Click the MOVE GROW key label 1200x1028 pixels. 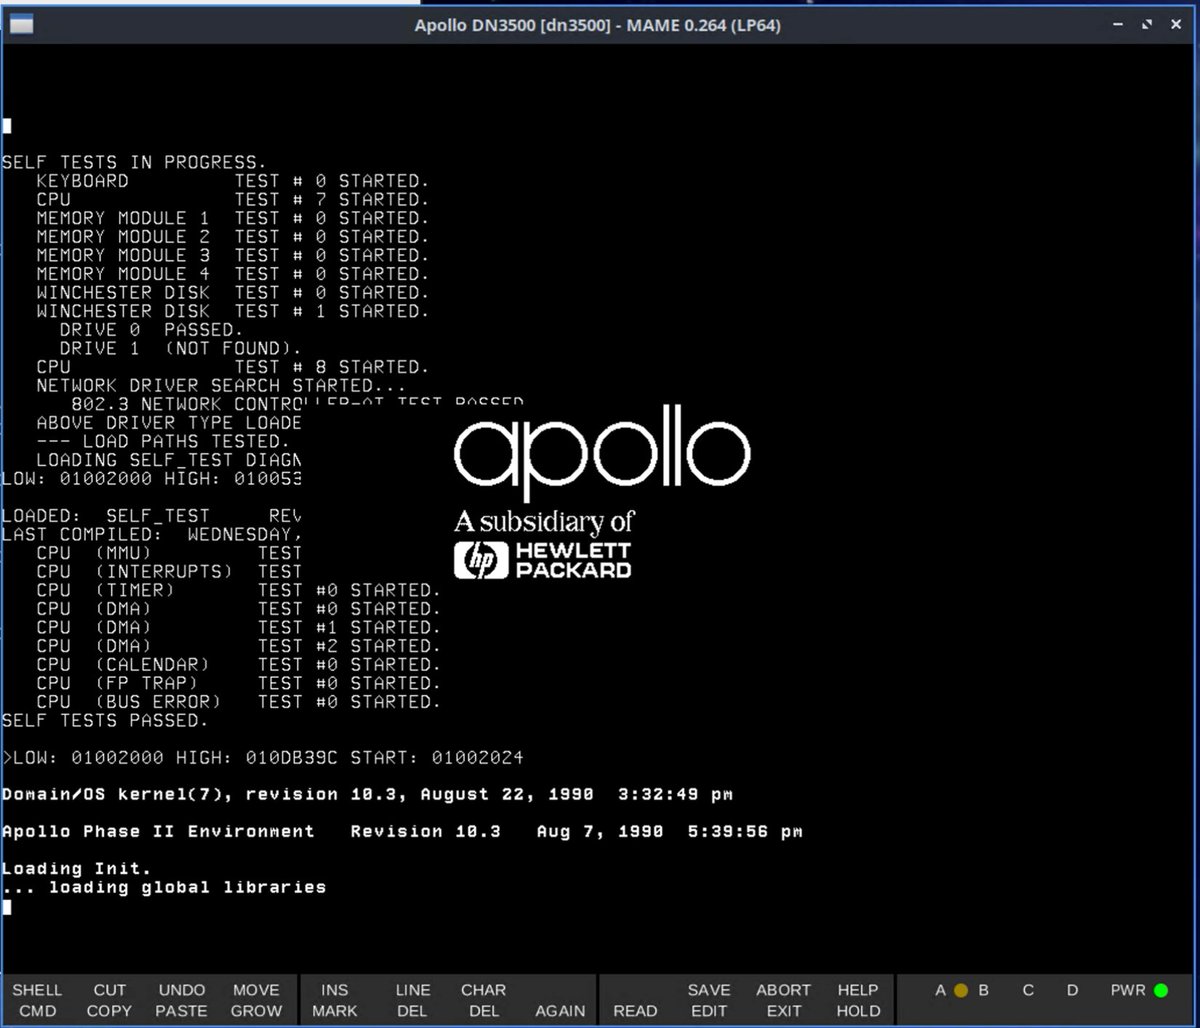(256, 1000)
